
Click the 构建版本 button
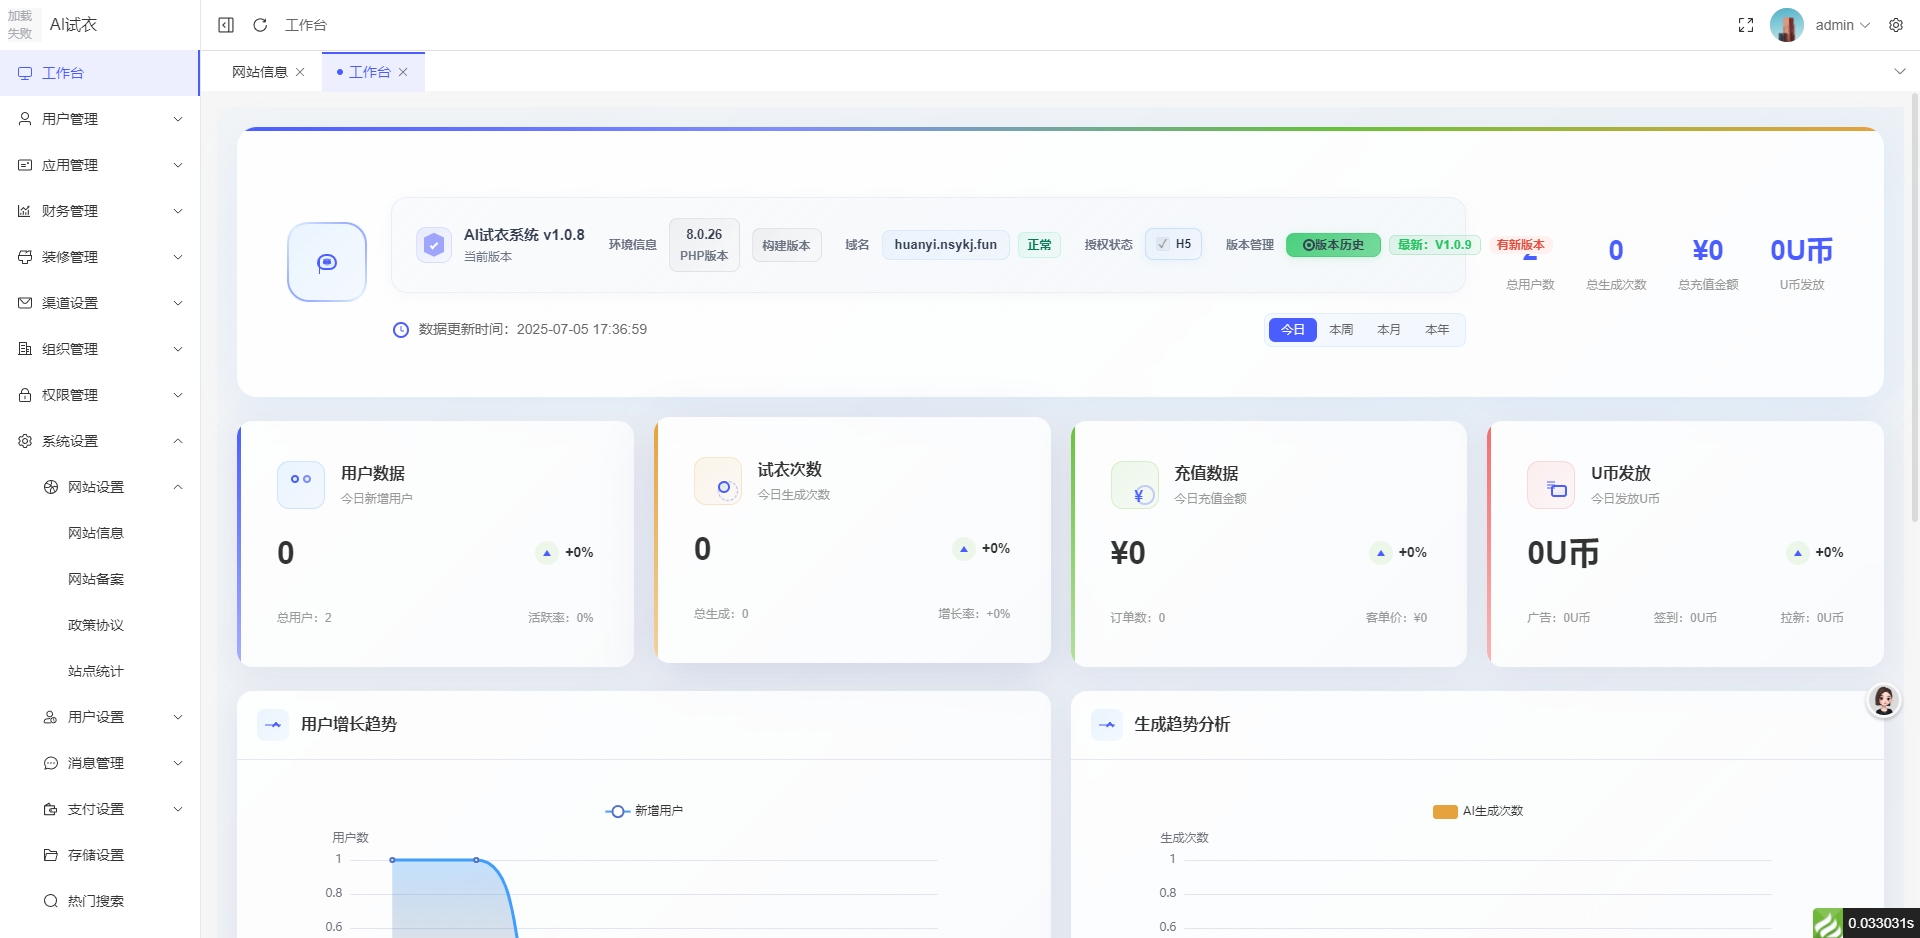point(786,245)
